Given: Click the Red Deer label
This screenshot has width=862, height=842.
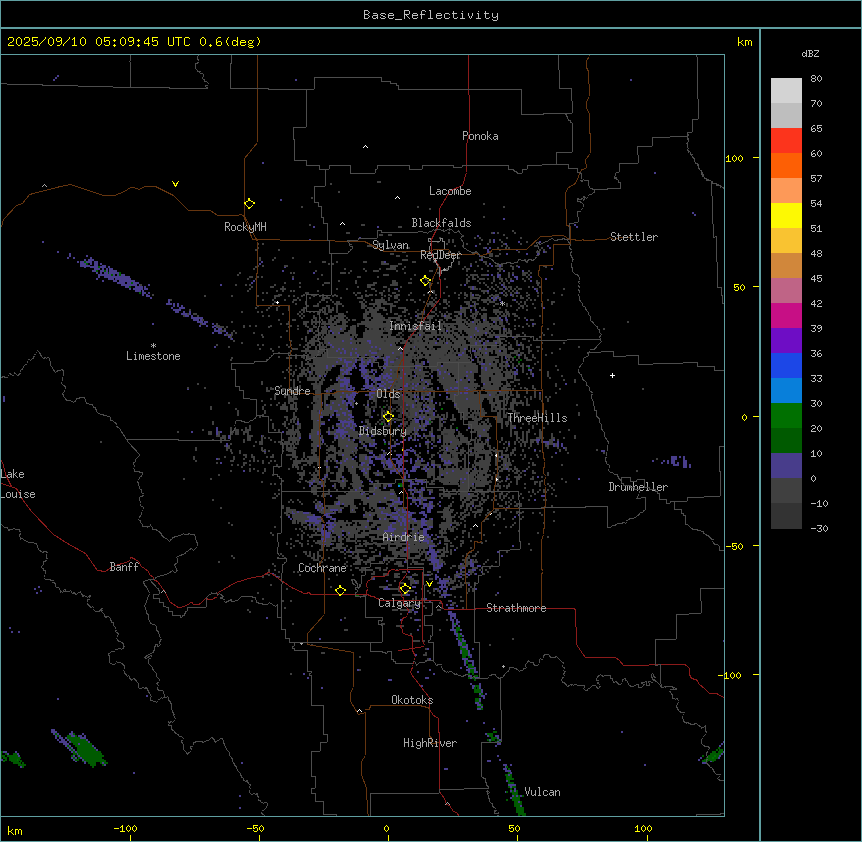Looking at the screenshot, I should 440,255.
